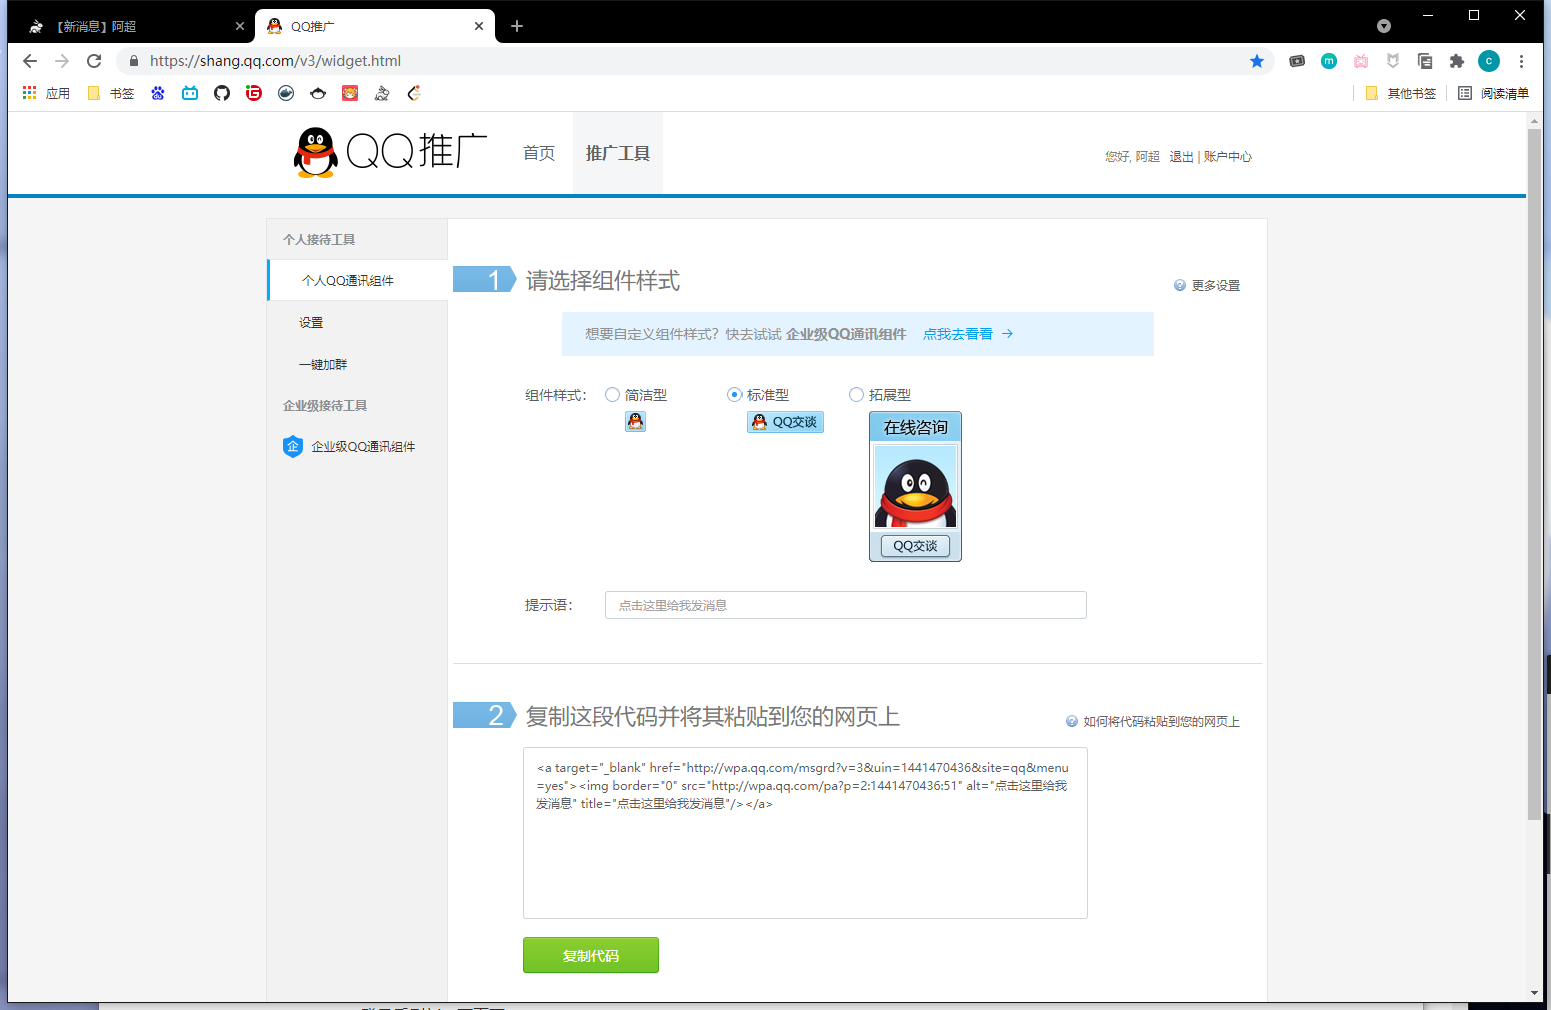The image size is (1551, 1010).
Task: Select the 标准型 radio button
Action: [734, 395]
